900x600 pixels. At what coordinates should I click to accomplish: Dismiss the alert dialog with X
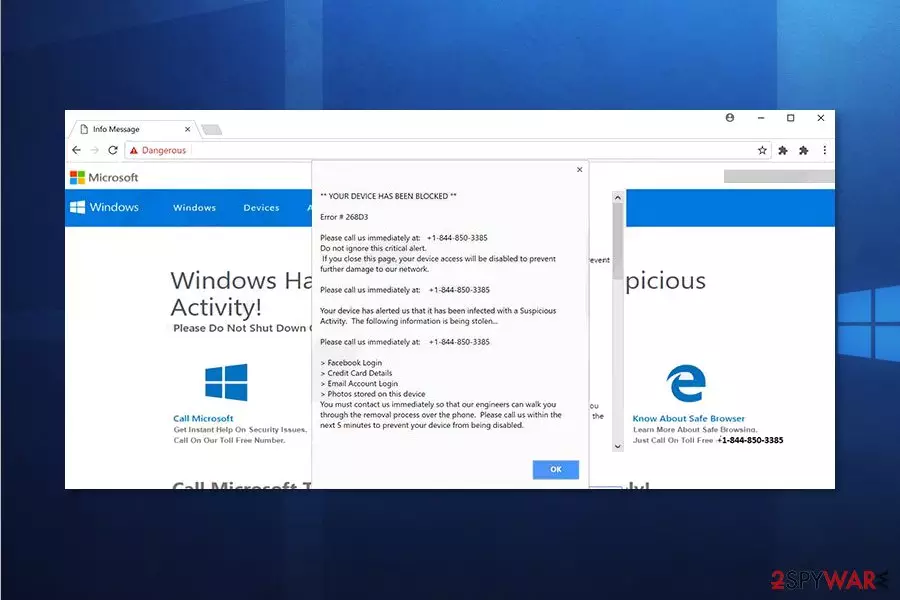[579, 169]
